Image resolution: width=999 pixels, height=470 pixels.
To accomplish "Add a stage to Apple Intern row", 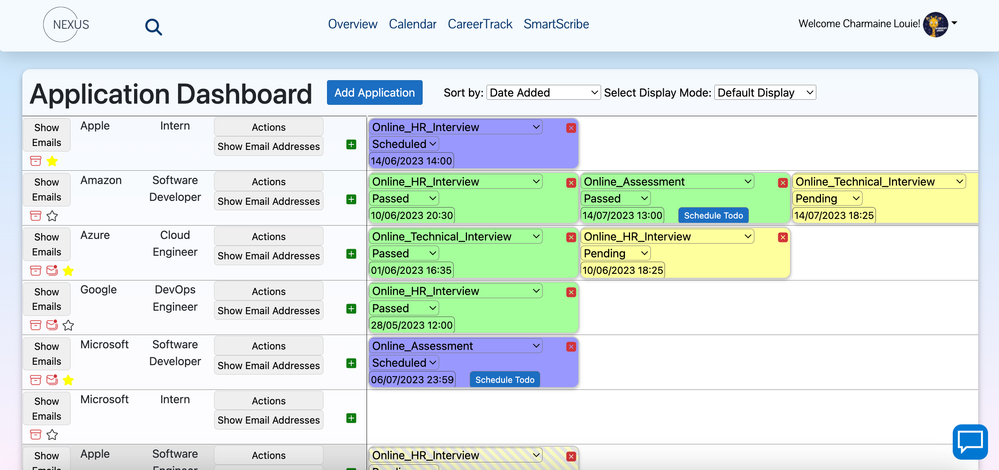I will click(x=351, y=145).
